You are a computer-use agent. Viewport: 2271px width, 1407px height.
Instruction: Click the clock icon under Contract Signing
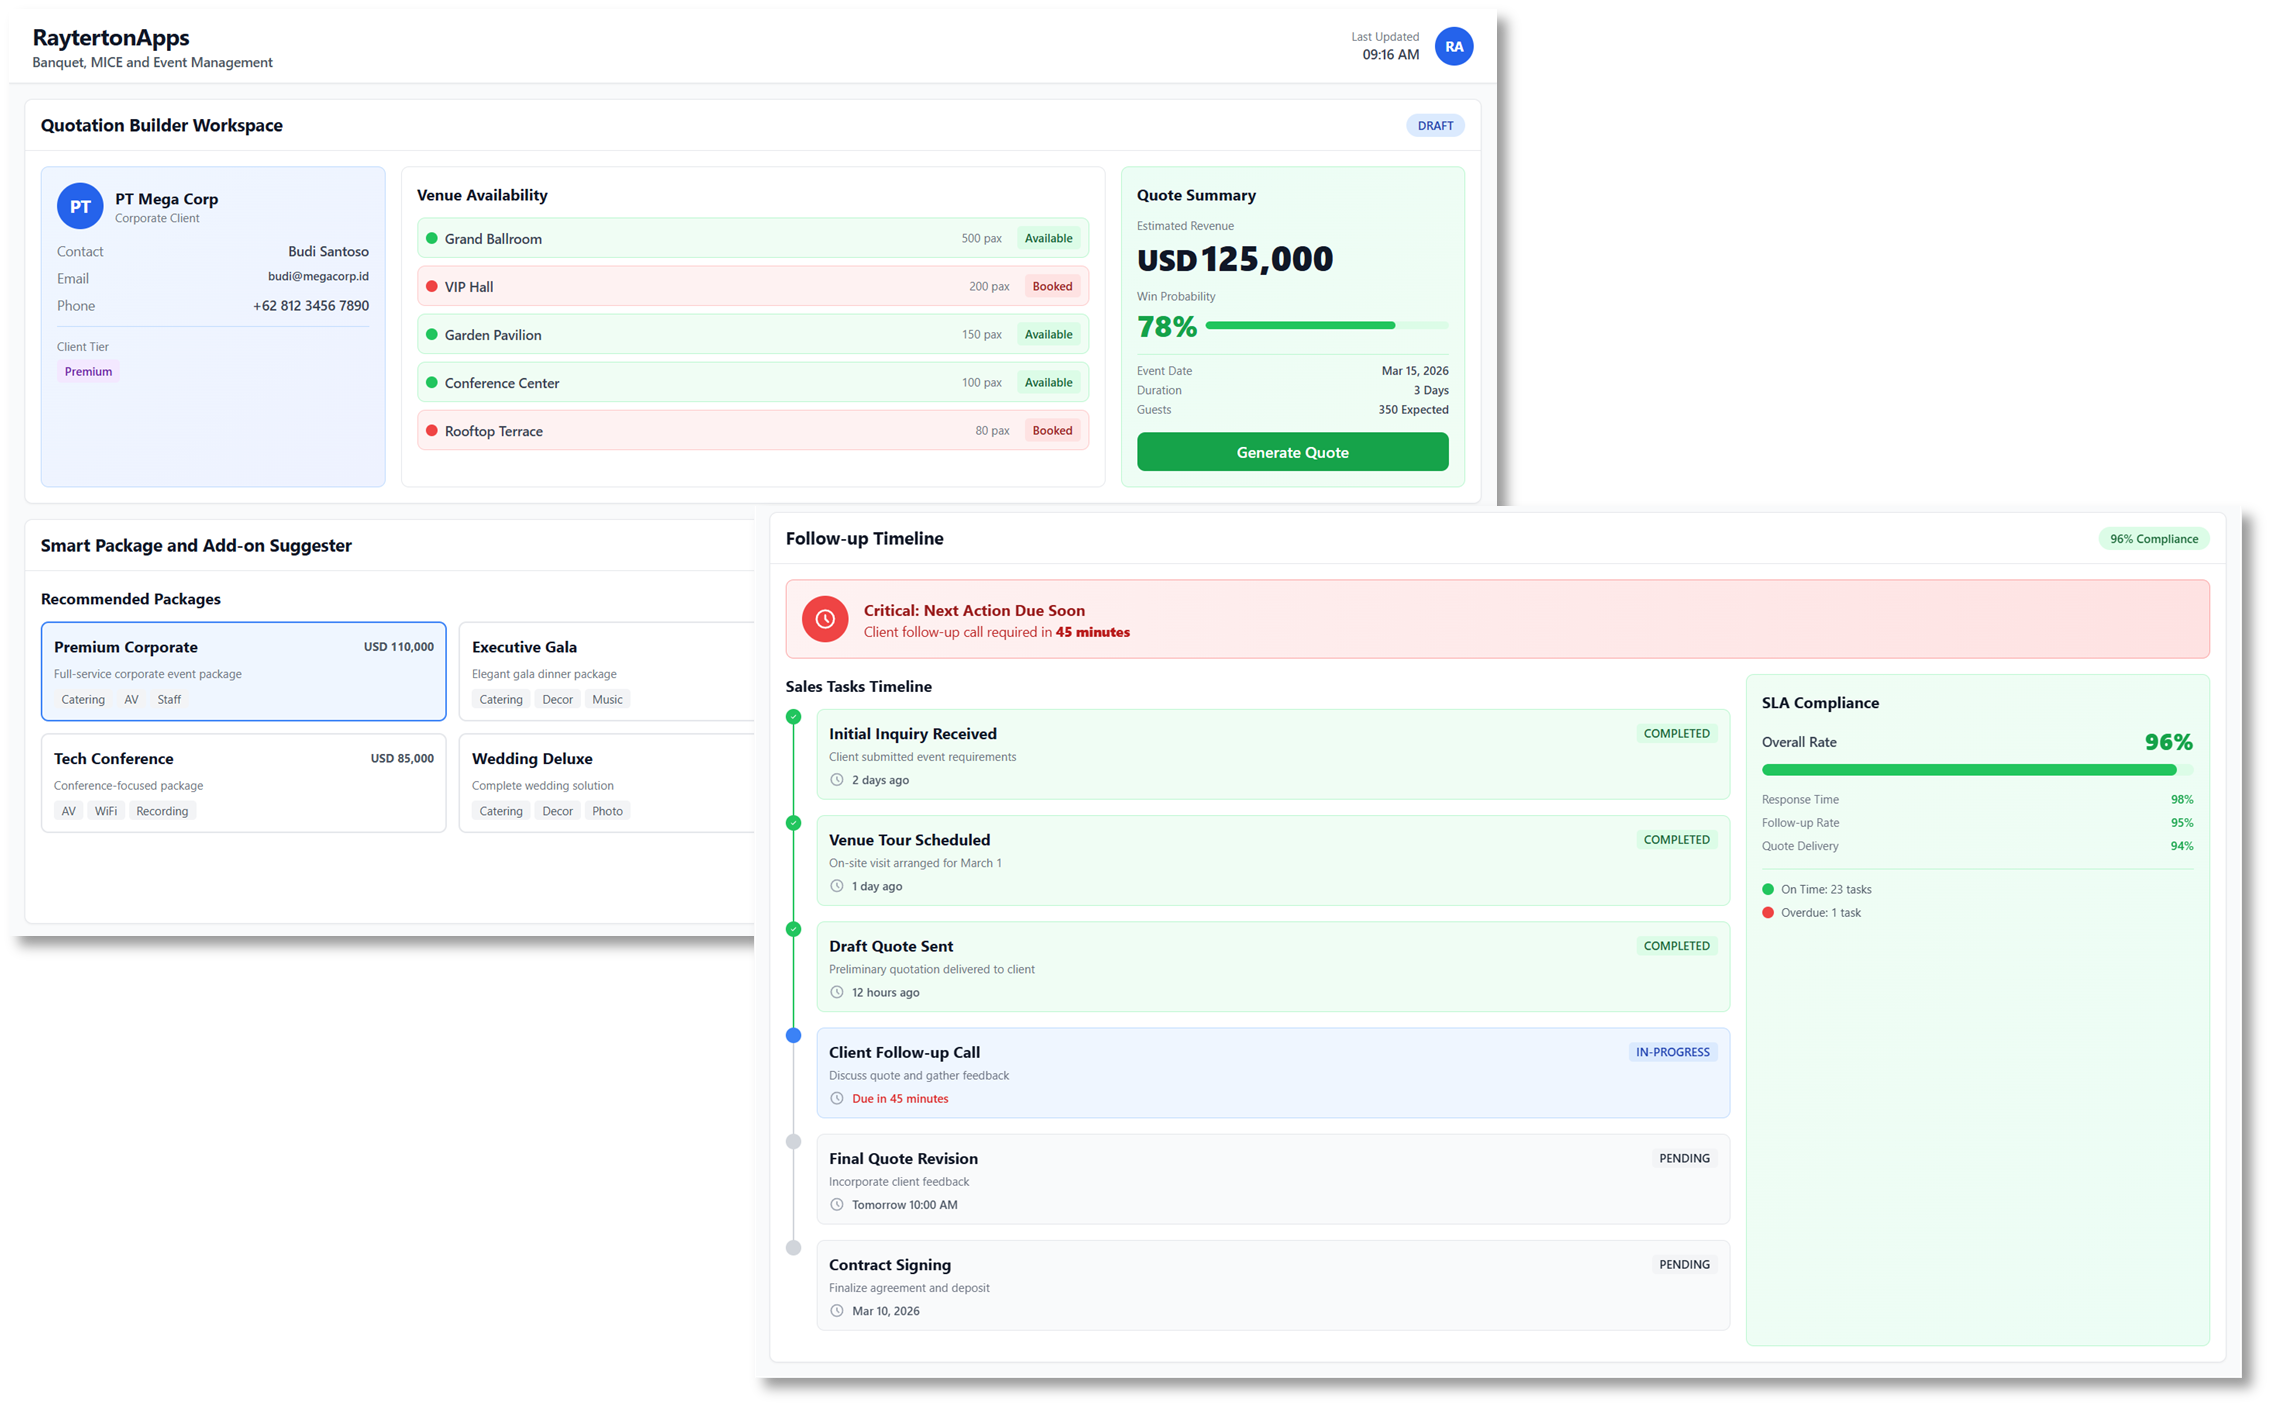tap(836, 1310)
